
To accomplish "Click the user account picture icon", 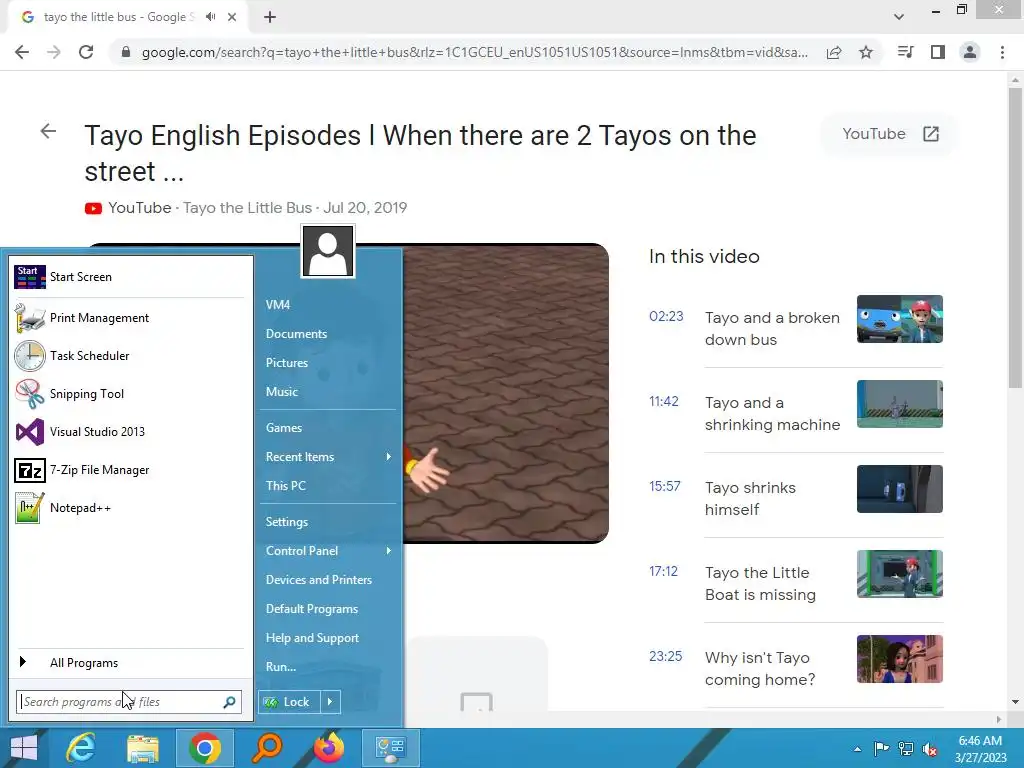I will 328,251.
